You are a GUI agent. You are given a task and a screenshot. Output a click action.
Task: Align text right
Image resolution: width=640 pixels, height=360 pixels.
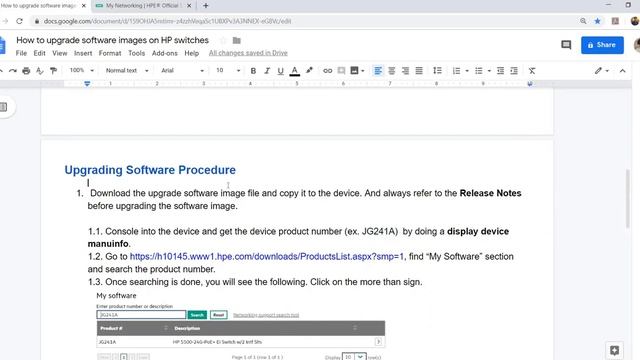click(405, 71)
